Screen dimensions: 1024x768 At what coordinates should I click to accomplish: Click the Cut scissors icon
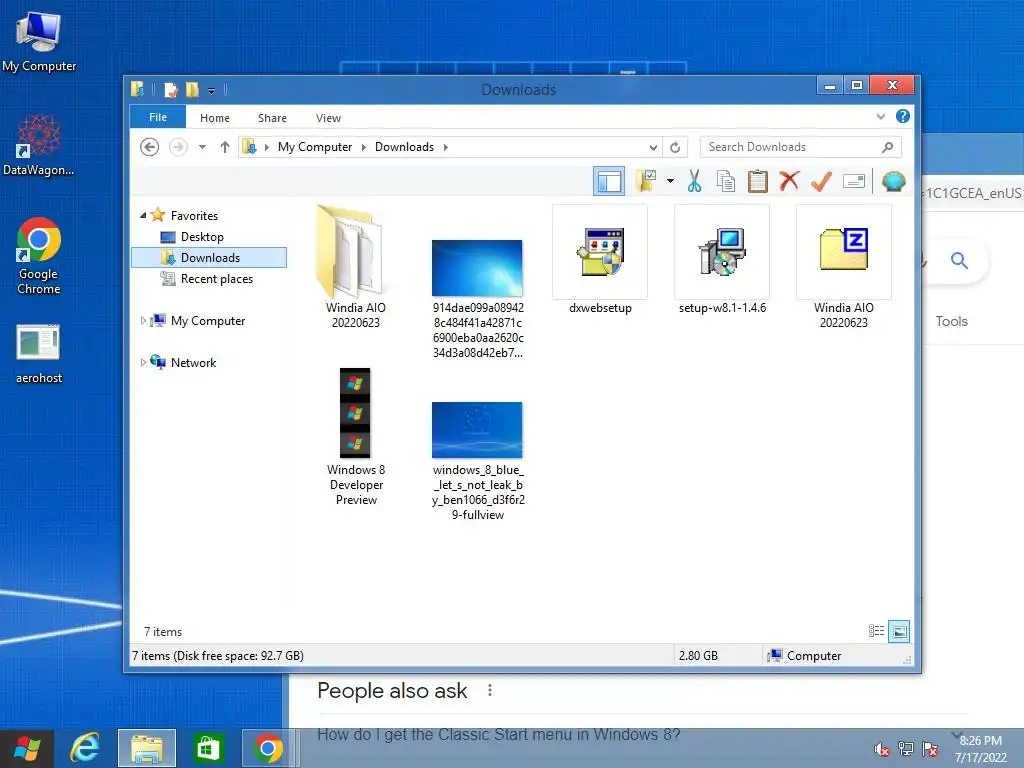tap(694, 181)
